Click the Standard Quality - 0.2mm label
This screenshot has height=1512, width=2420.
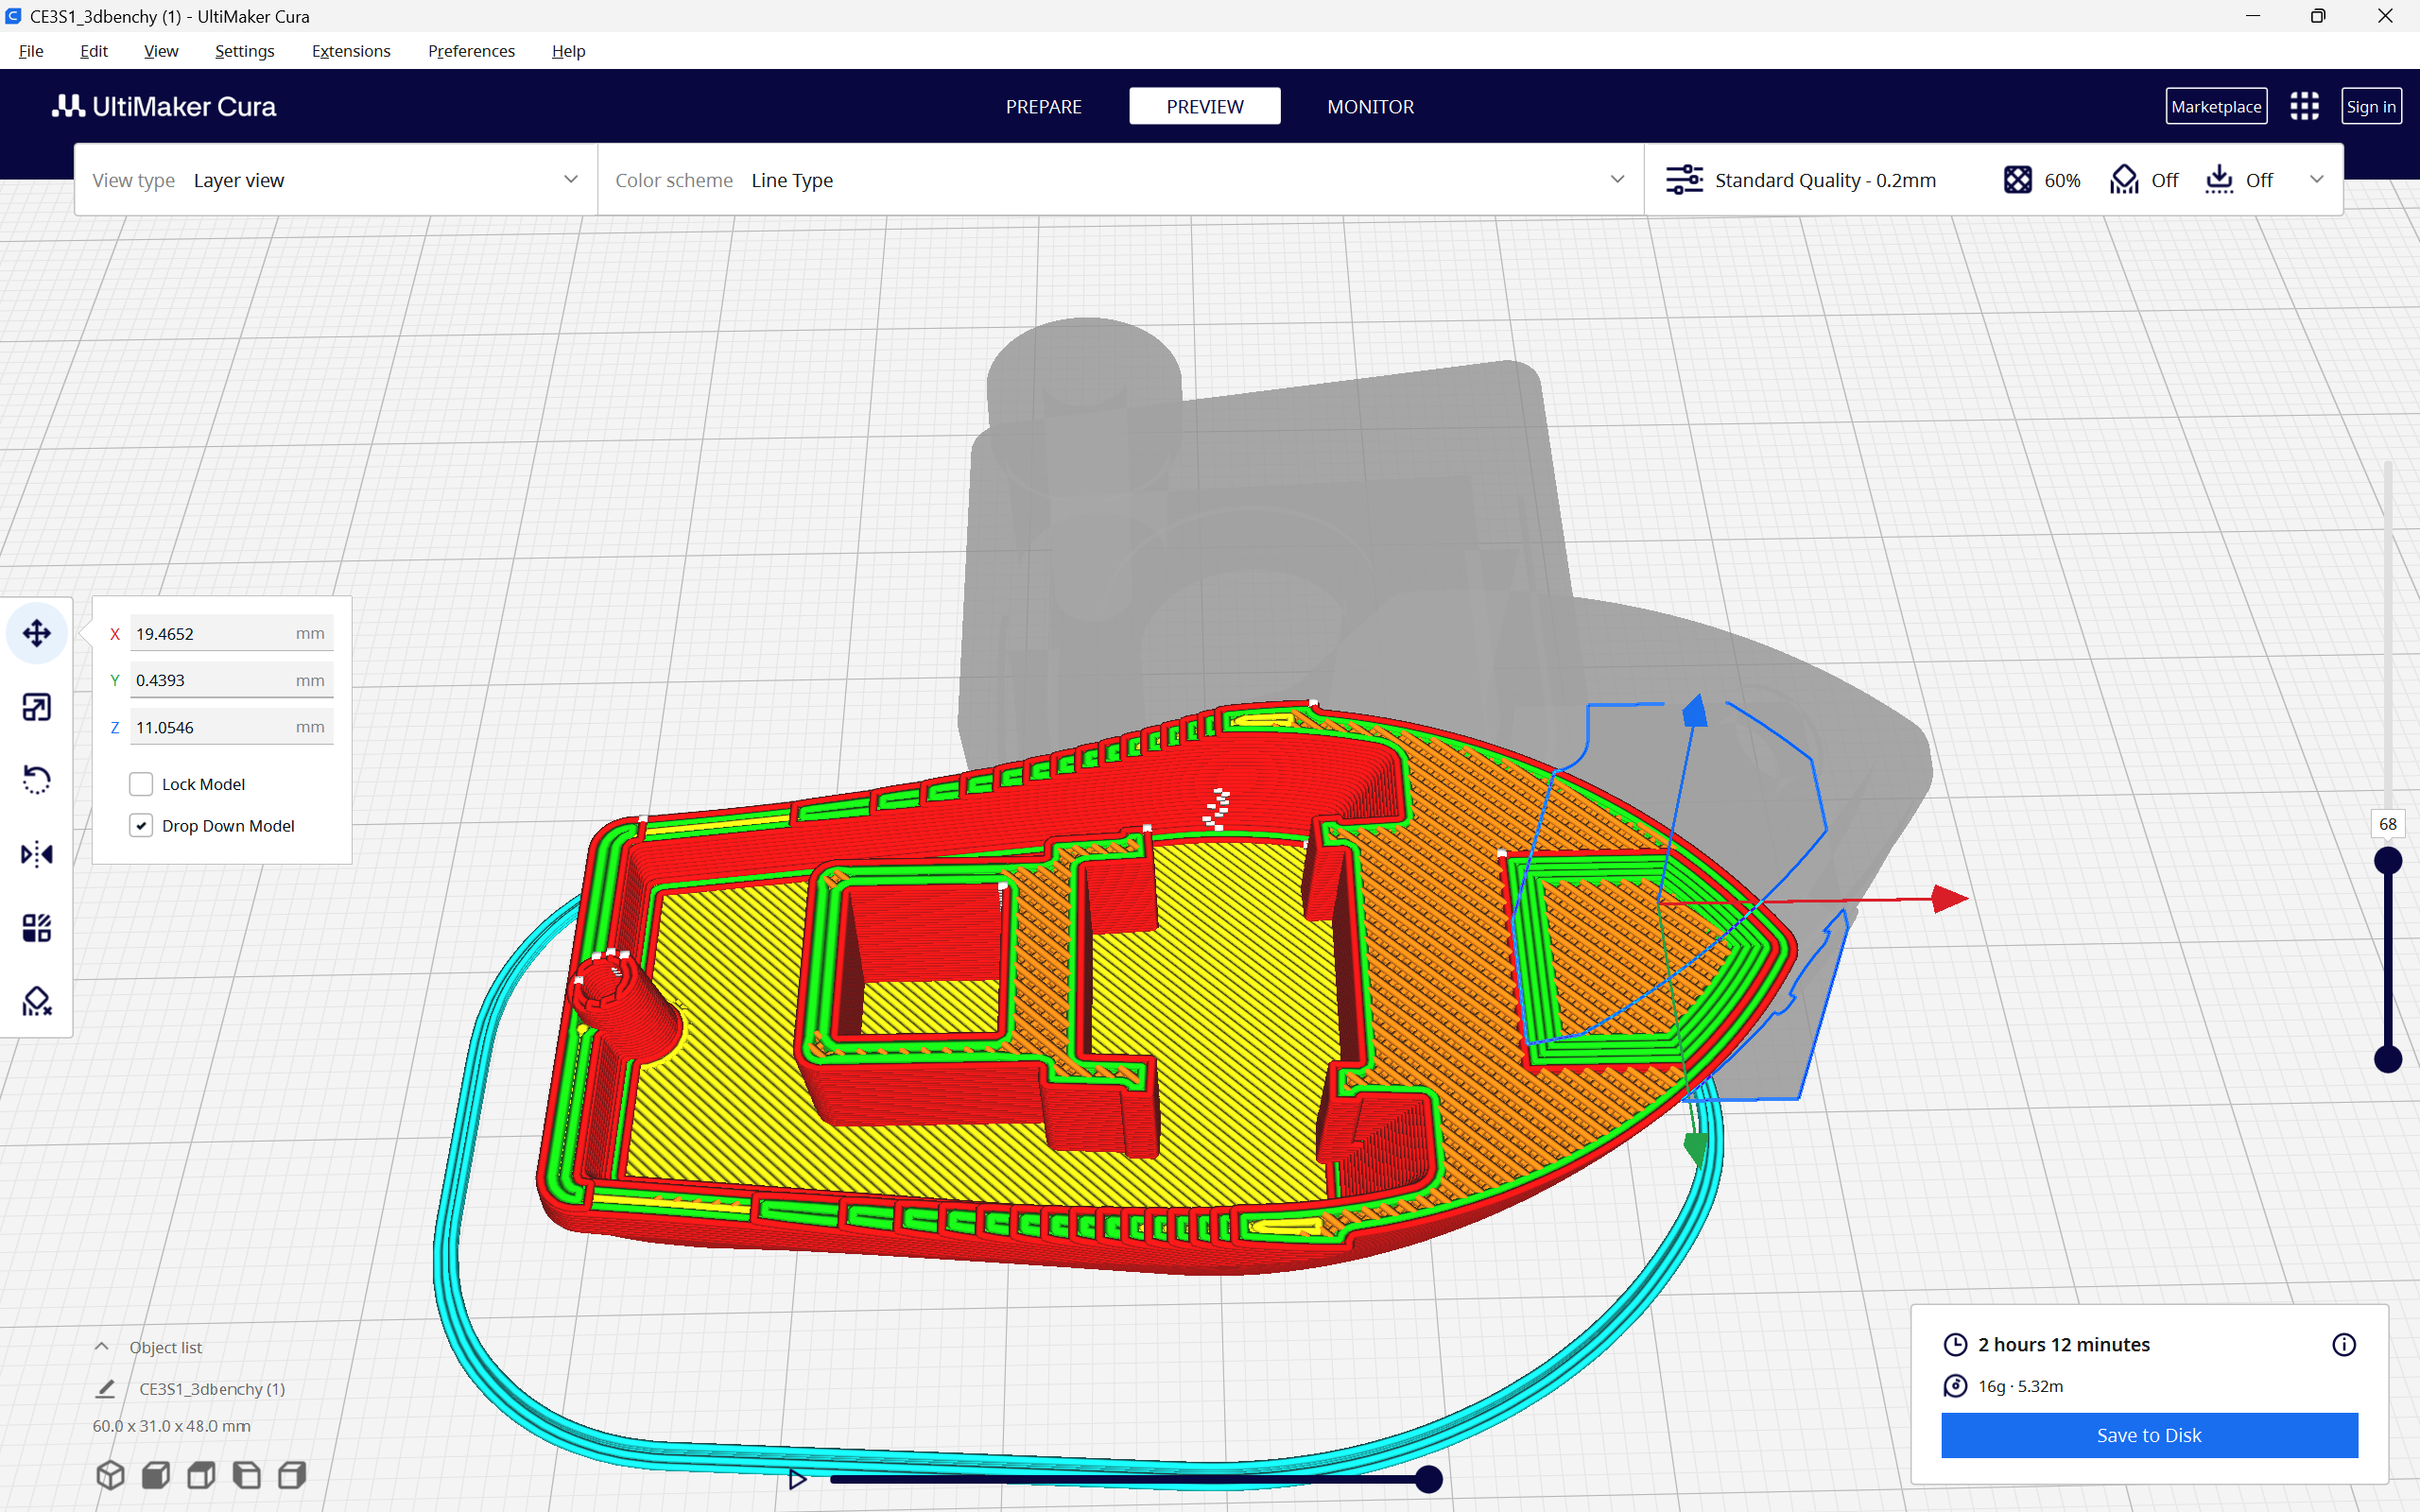tap(1826, 180)
